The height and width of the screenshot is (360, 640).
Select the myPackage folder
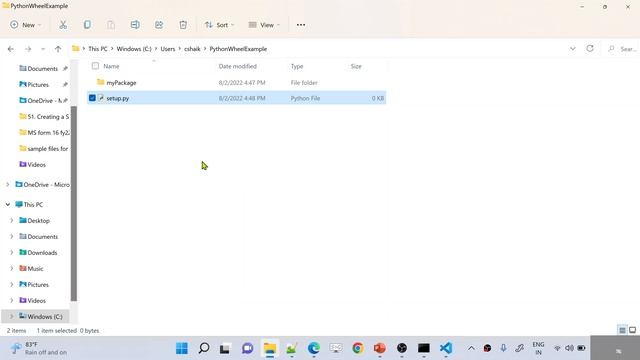click(x=121, y=82)
